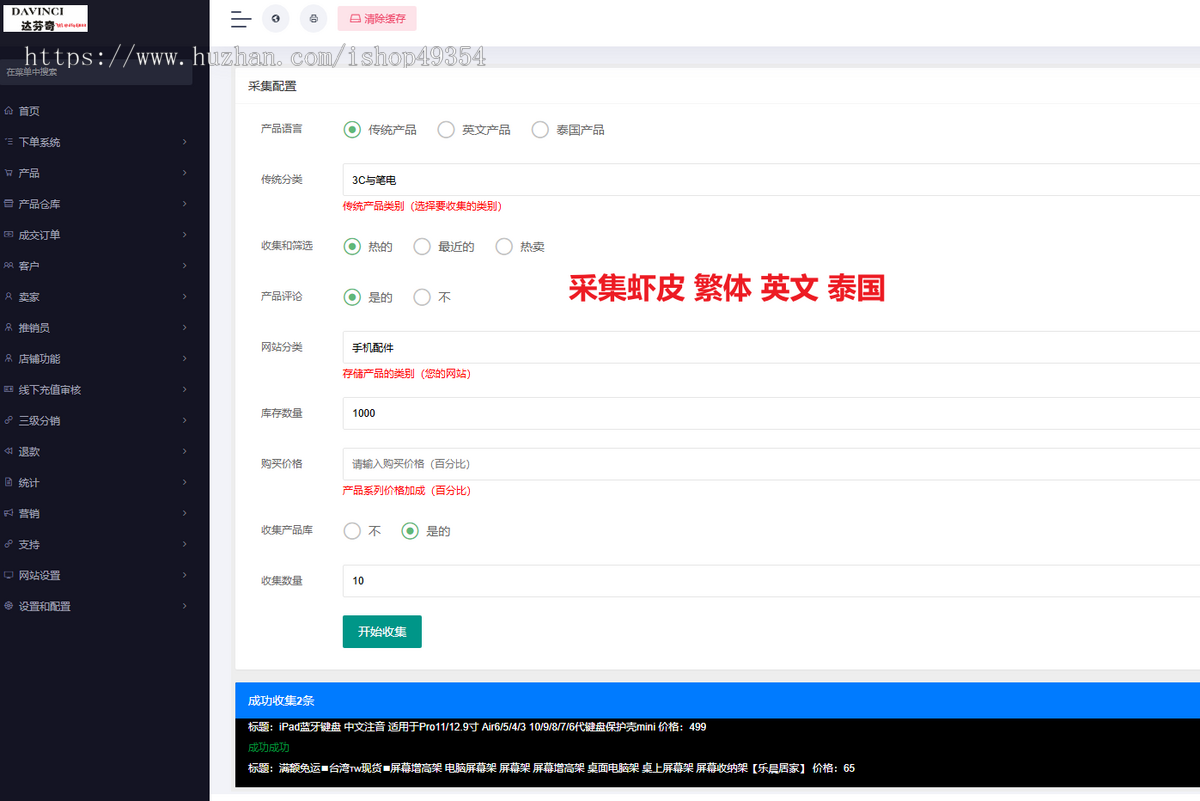Click the 产品仓库 sidebar icon

point(9,204)
